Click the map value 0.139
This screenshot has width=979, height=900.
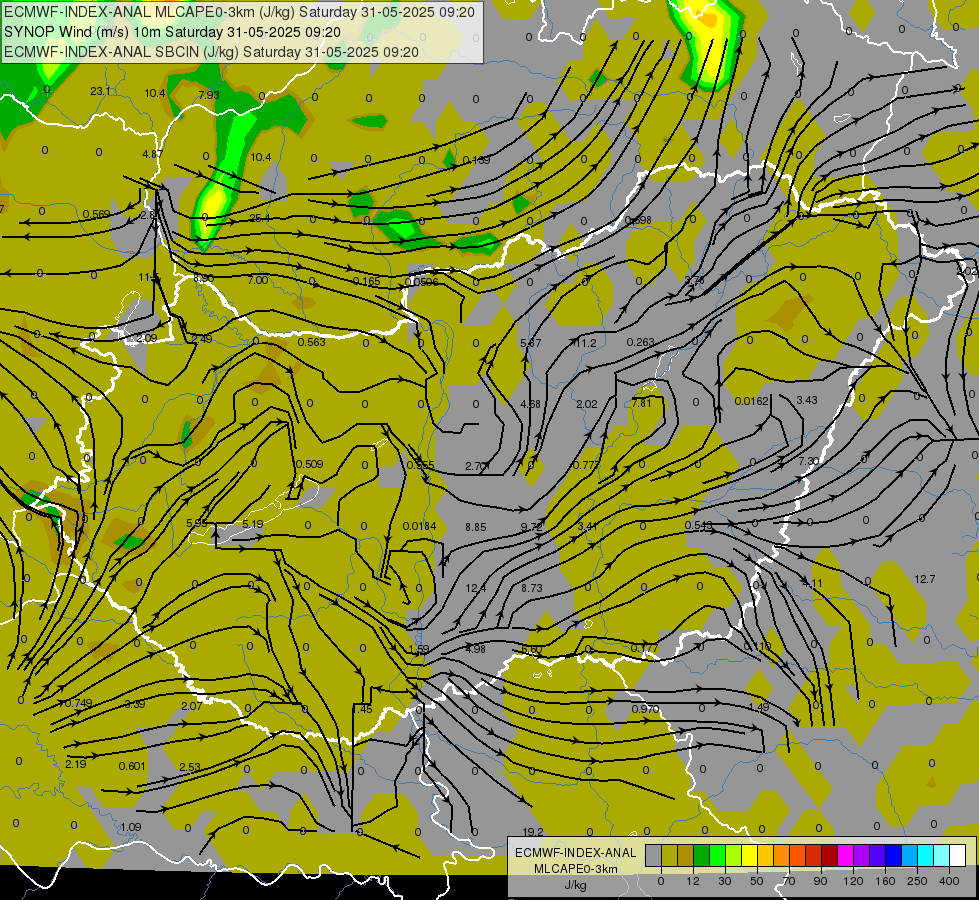476,161
